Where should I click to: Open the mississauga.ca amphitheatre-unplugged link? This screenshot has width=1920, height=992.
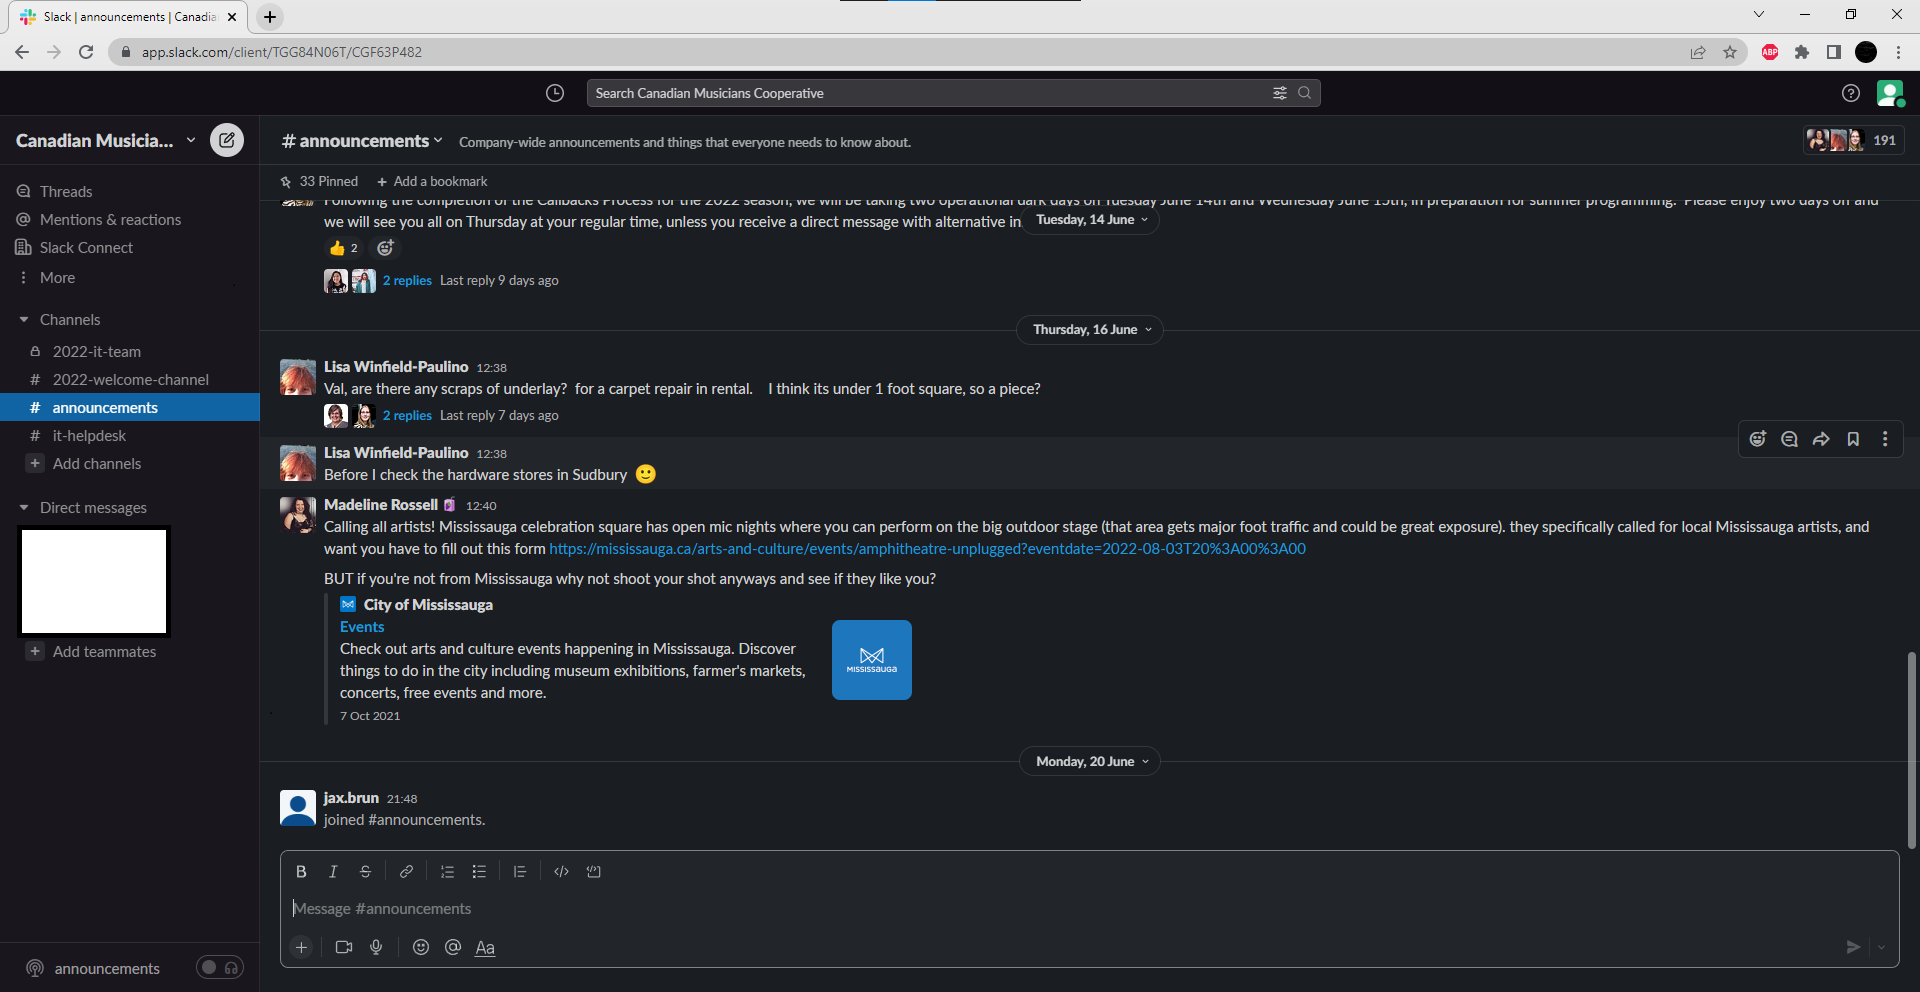pos(927,549)
